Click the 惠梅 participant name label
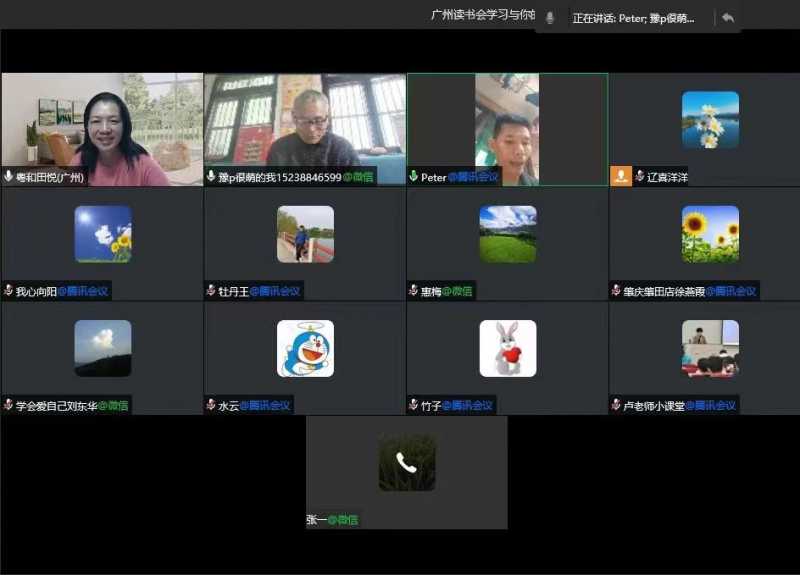This screenshot has height=575, width=800. pyautogui.click(x=431, y=291)
